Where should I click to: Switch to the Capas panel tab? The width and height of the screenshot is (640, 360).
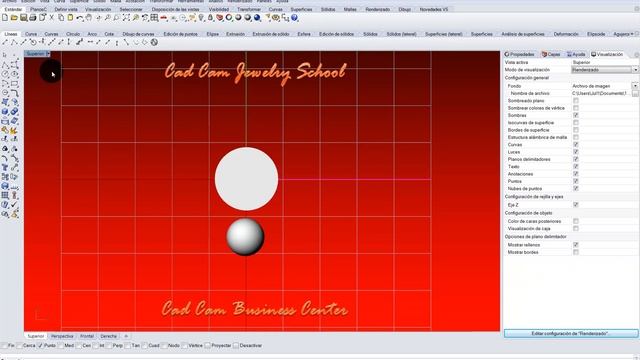[x=551, y=54]
